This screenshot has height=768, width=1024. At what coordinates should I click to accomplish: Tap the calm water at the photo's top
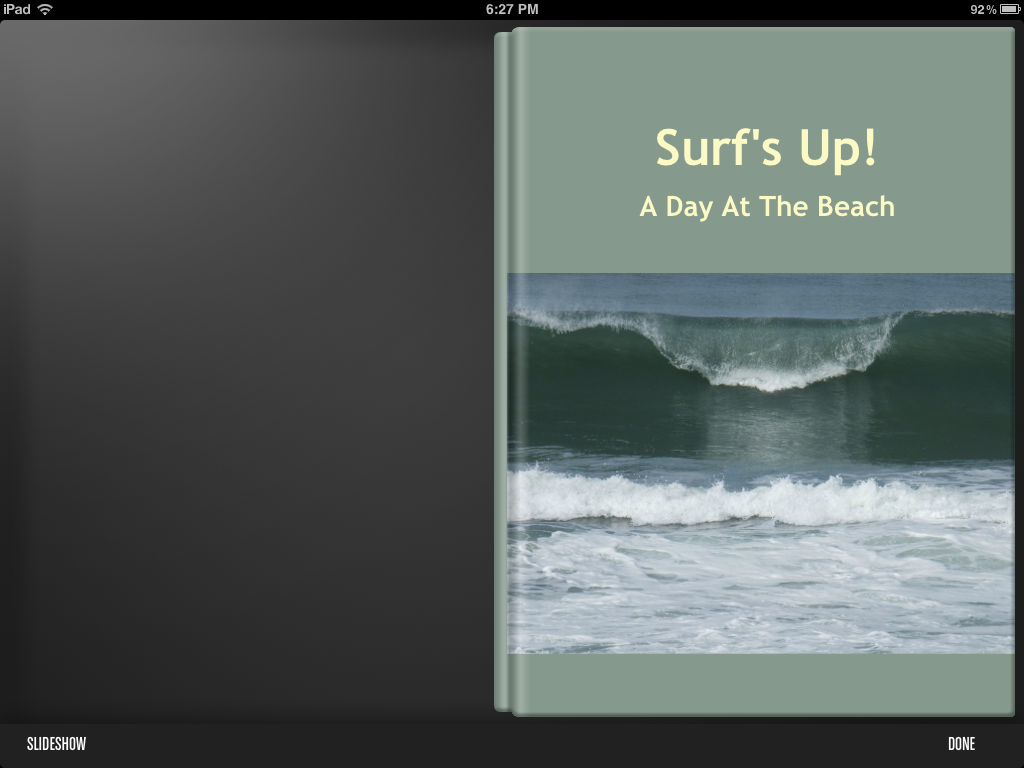760,292
